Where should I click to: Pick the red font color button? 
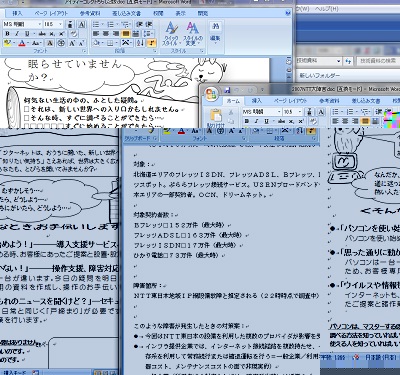[22, 43]
